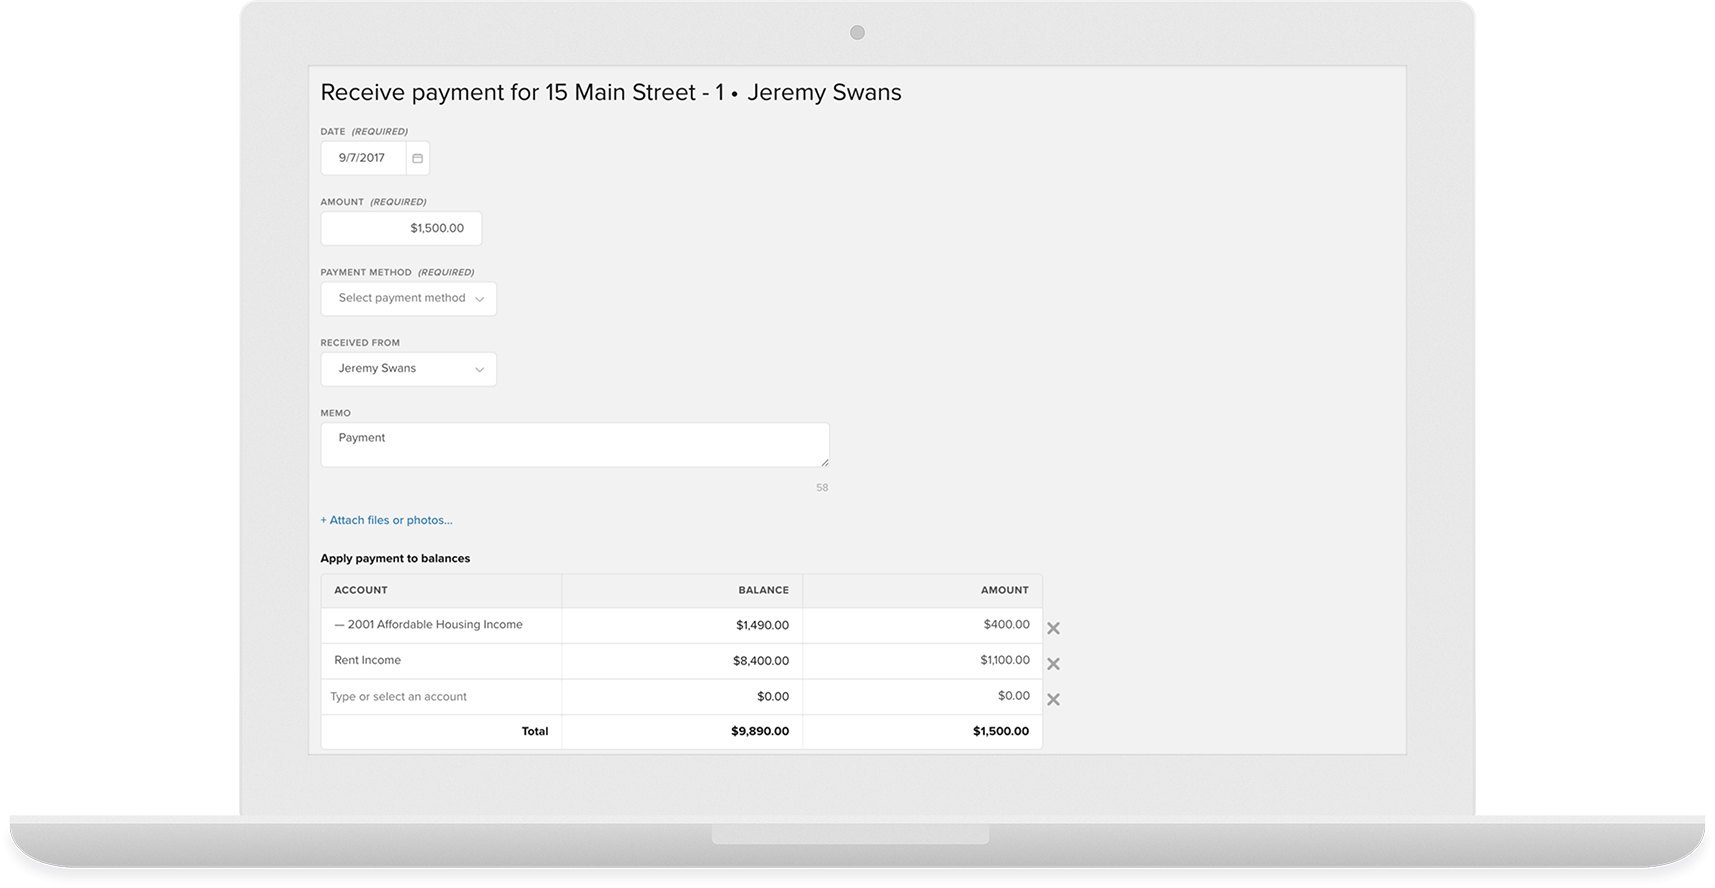Screen dimensions: 1715x888
Task: Click the Total label in the table
Action: 535,732
